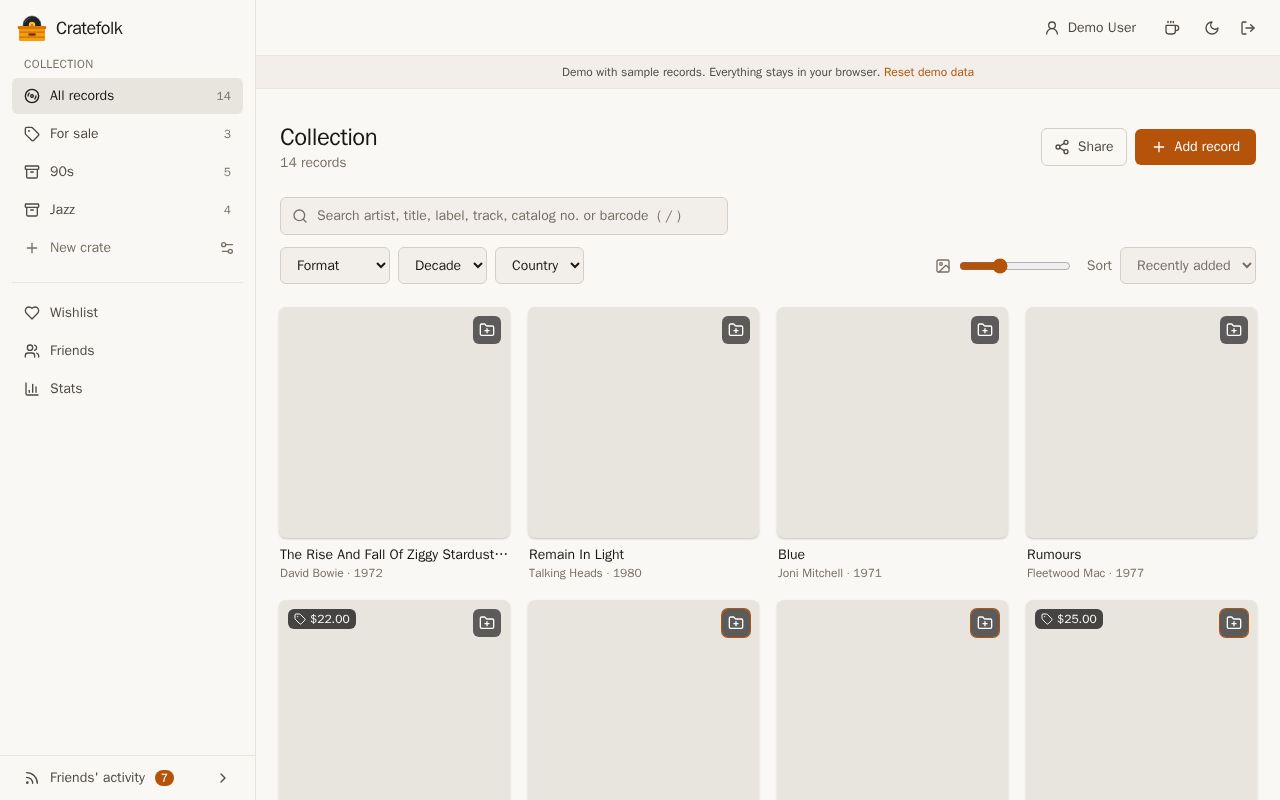Click the $25.00 price tag badge

pyautogui.click(x=1069, y=619)
